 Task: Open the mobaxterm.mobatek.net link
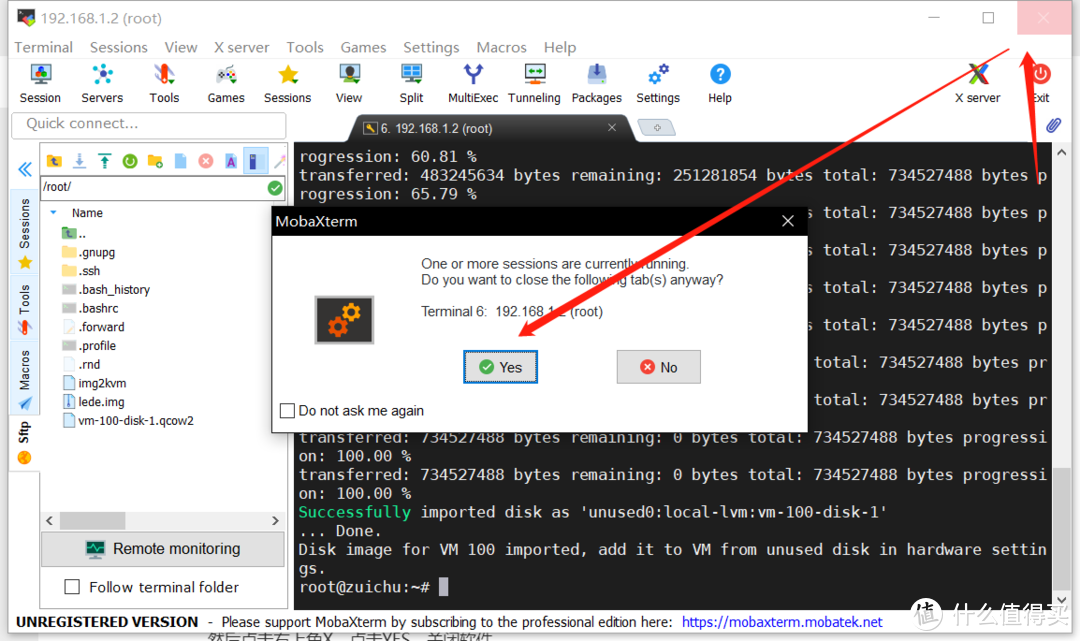[x=782, y=622]
